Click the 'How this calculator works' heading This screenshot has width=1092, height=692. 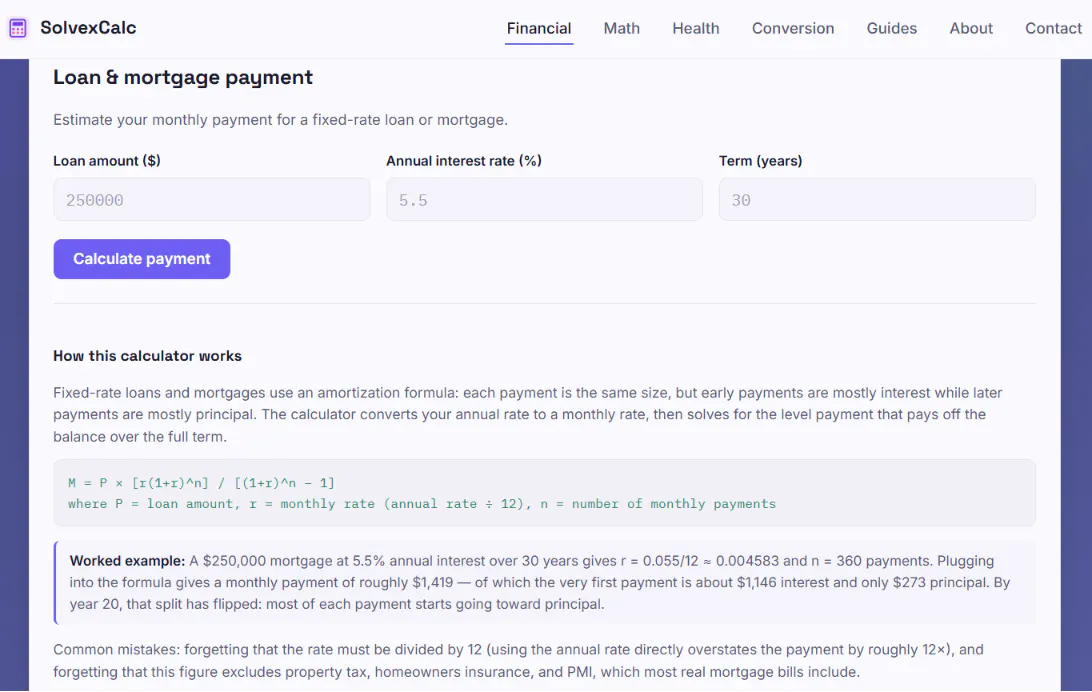(x=148, y=356)
